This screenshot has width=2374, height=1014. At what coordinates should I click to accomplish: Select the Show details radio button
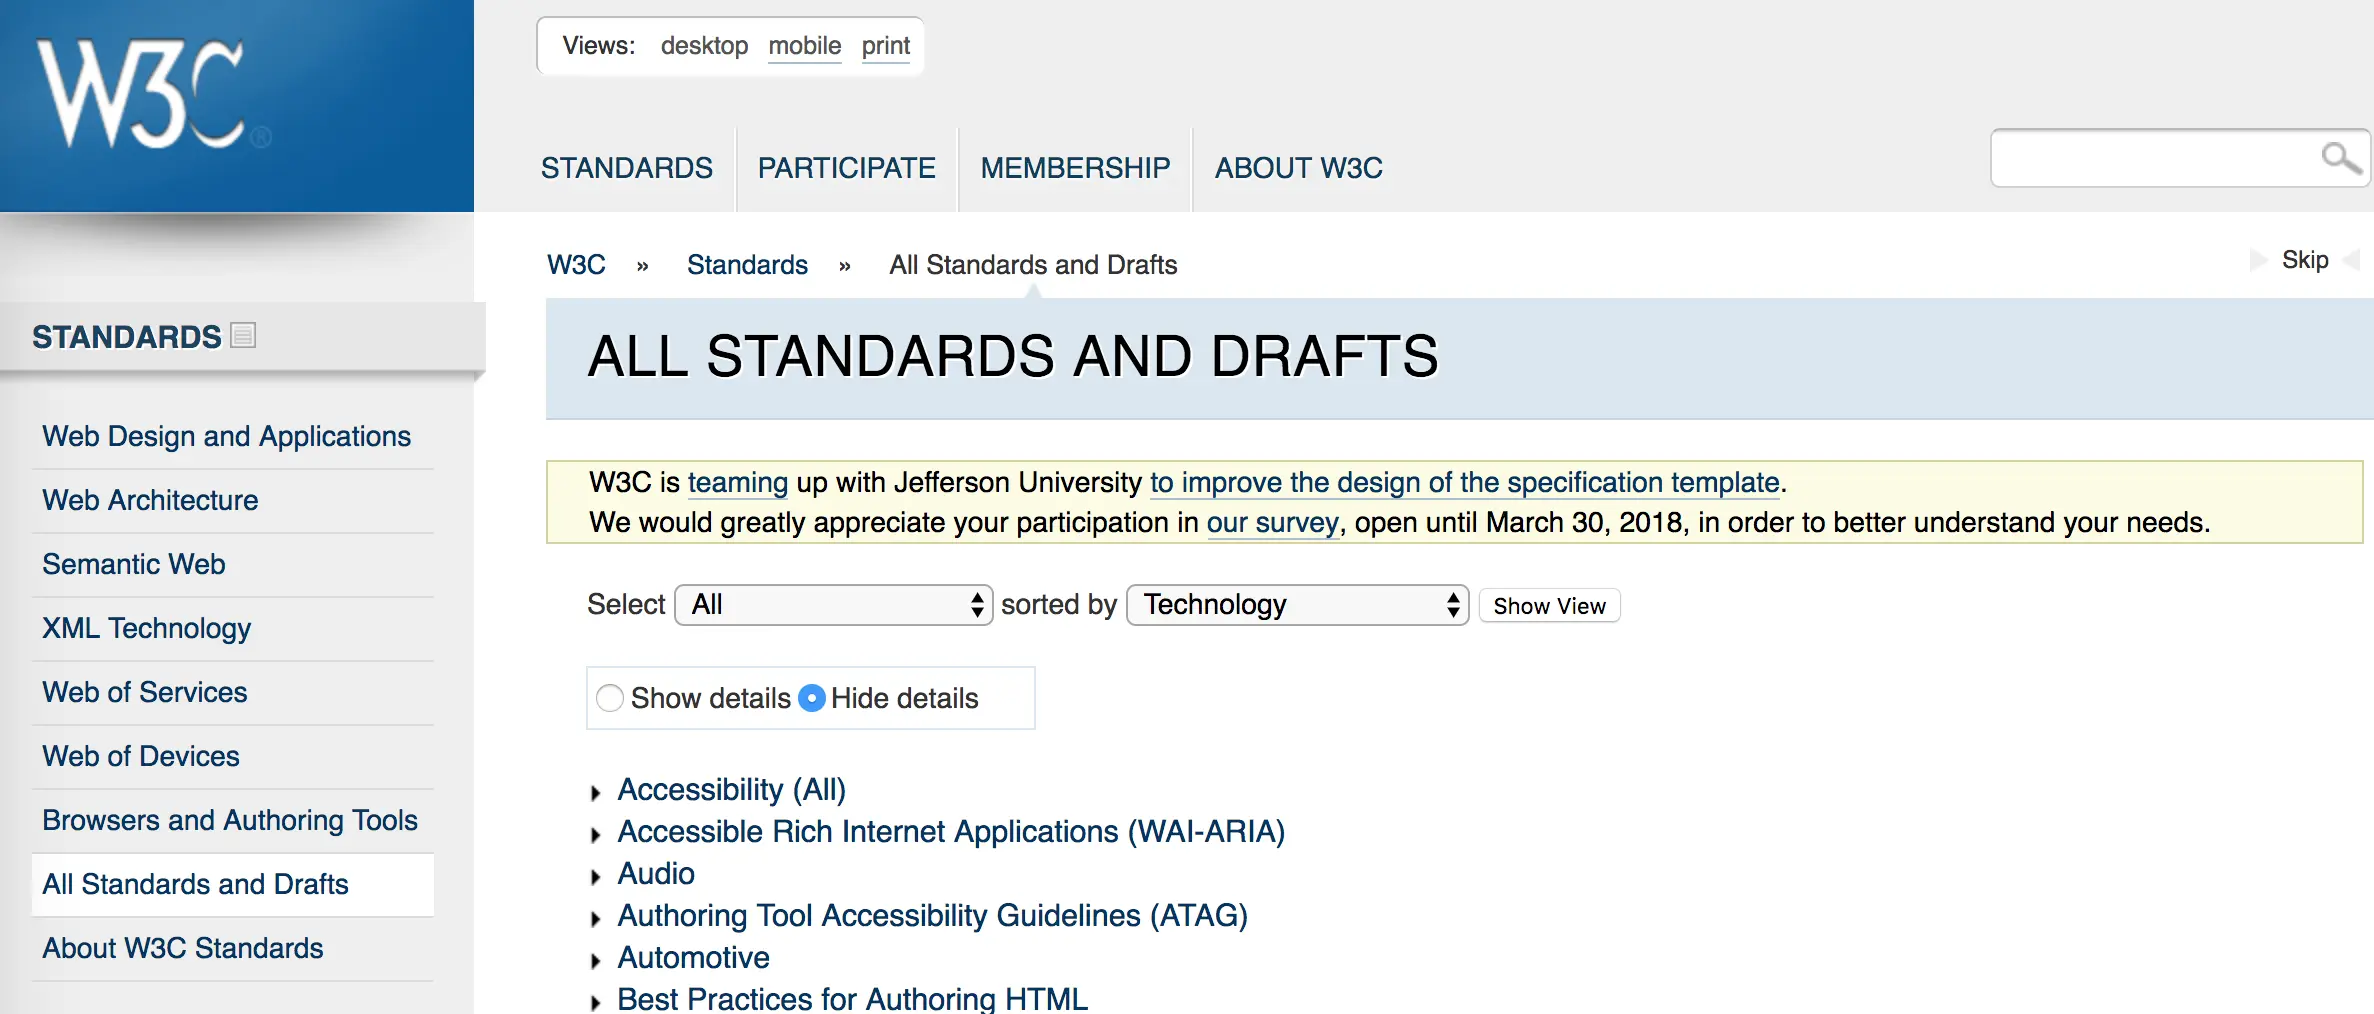click(x=610, y=698)
